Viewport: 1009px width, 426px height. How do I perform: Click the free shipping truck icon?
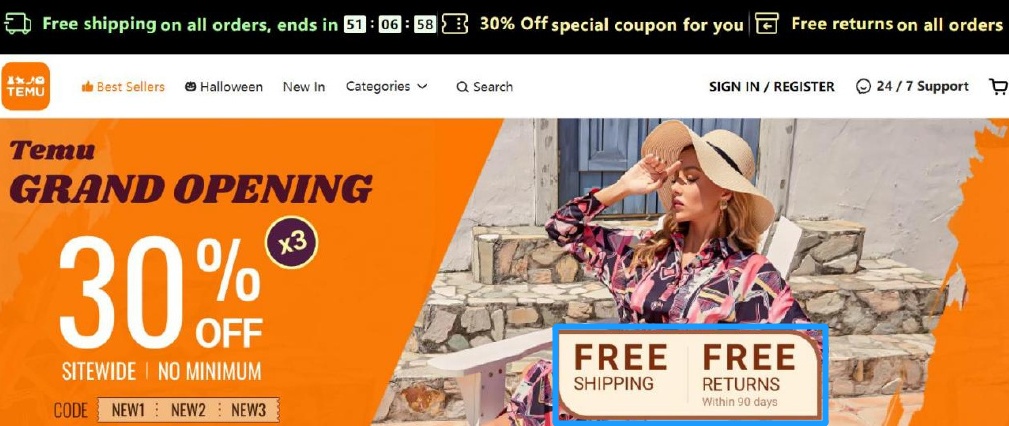[17, 24]
